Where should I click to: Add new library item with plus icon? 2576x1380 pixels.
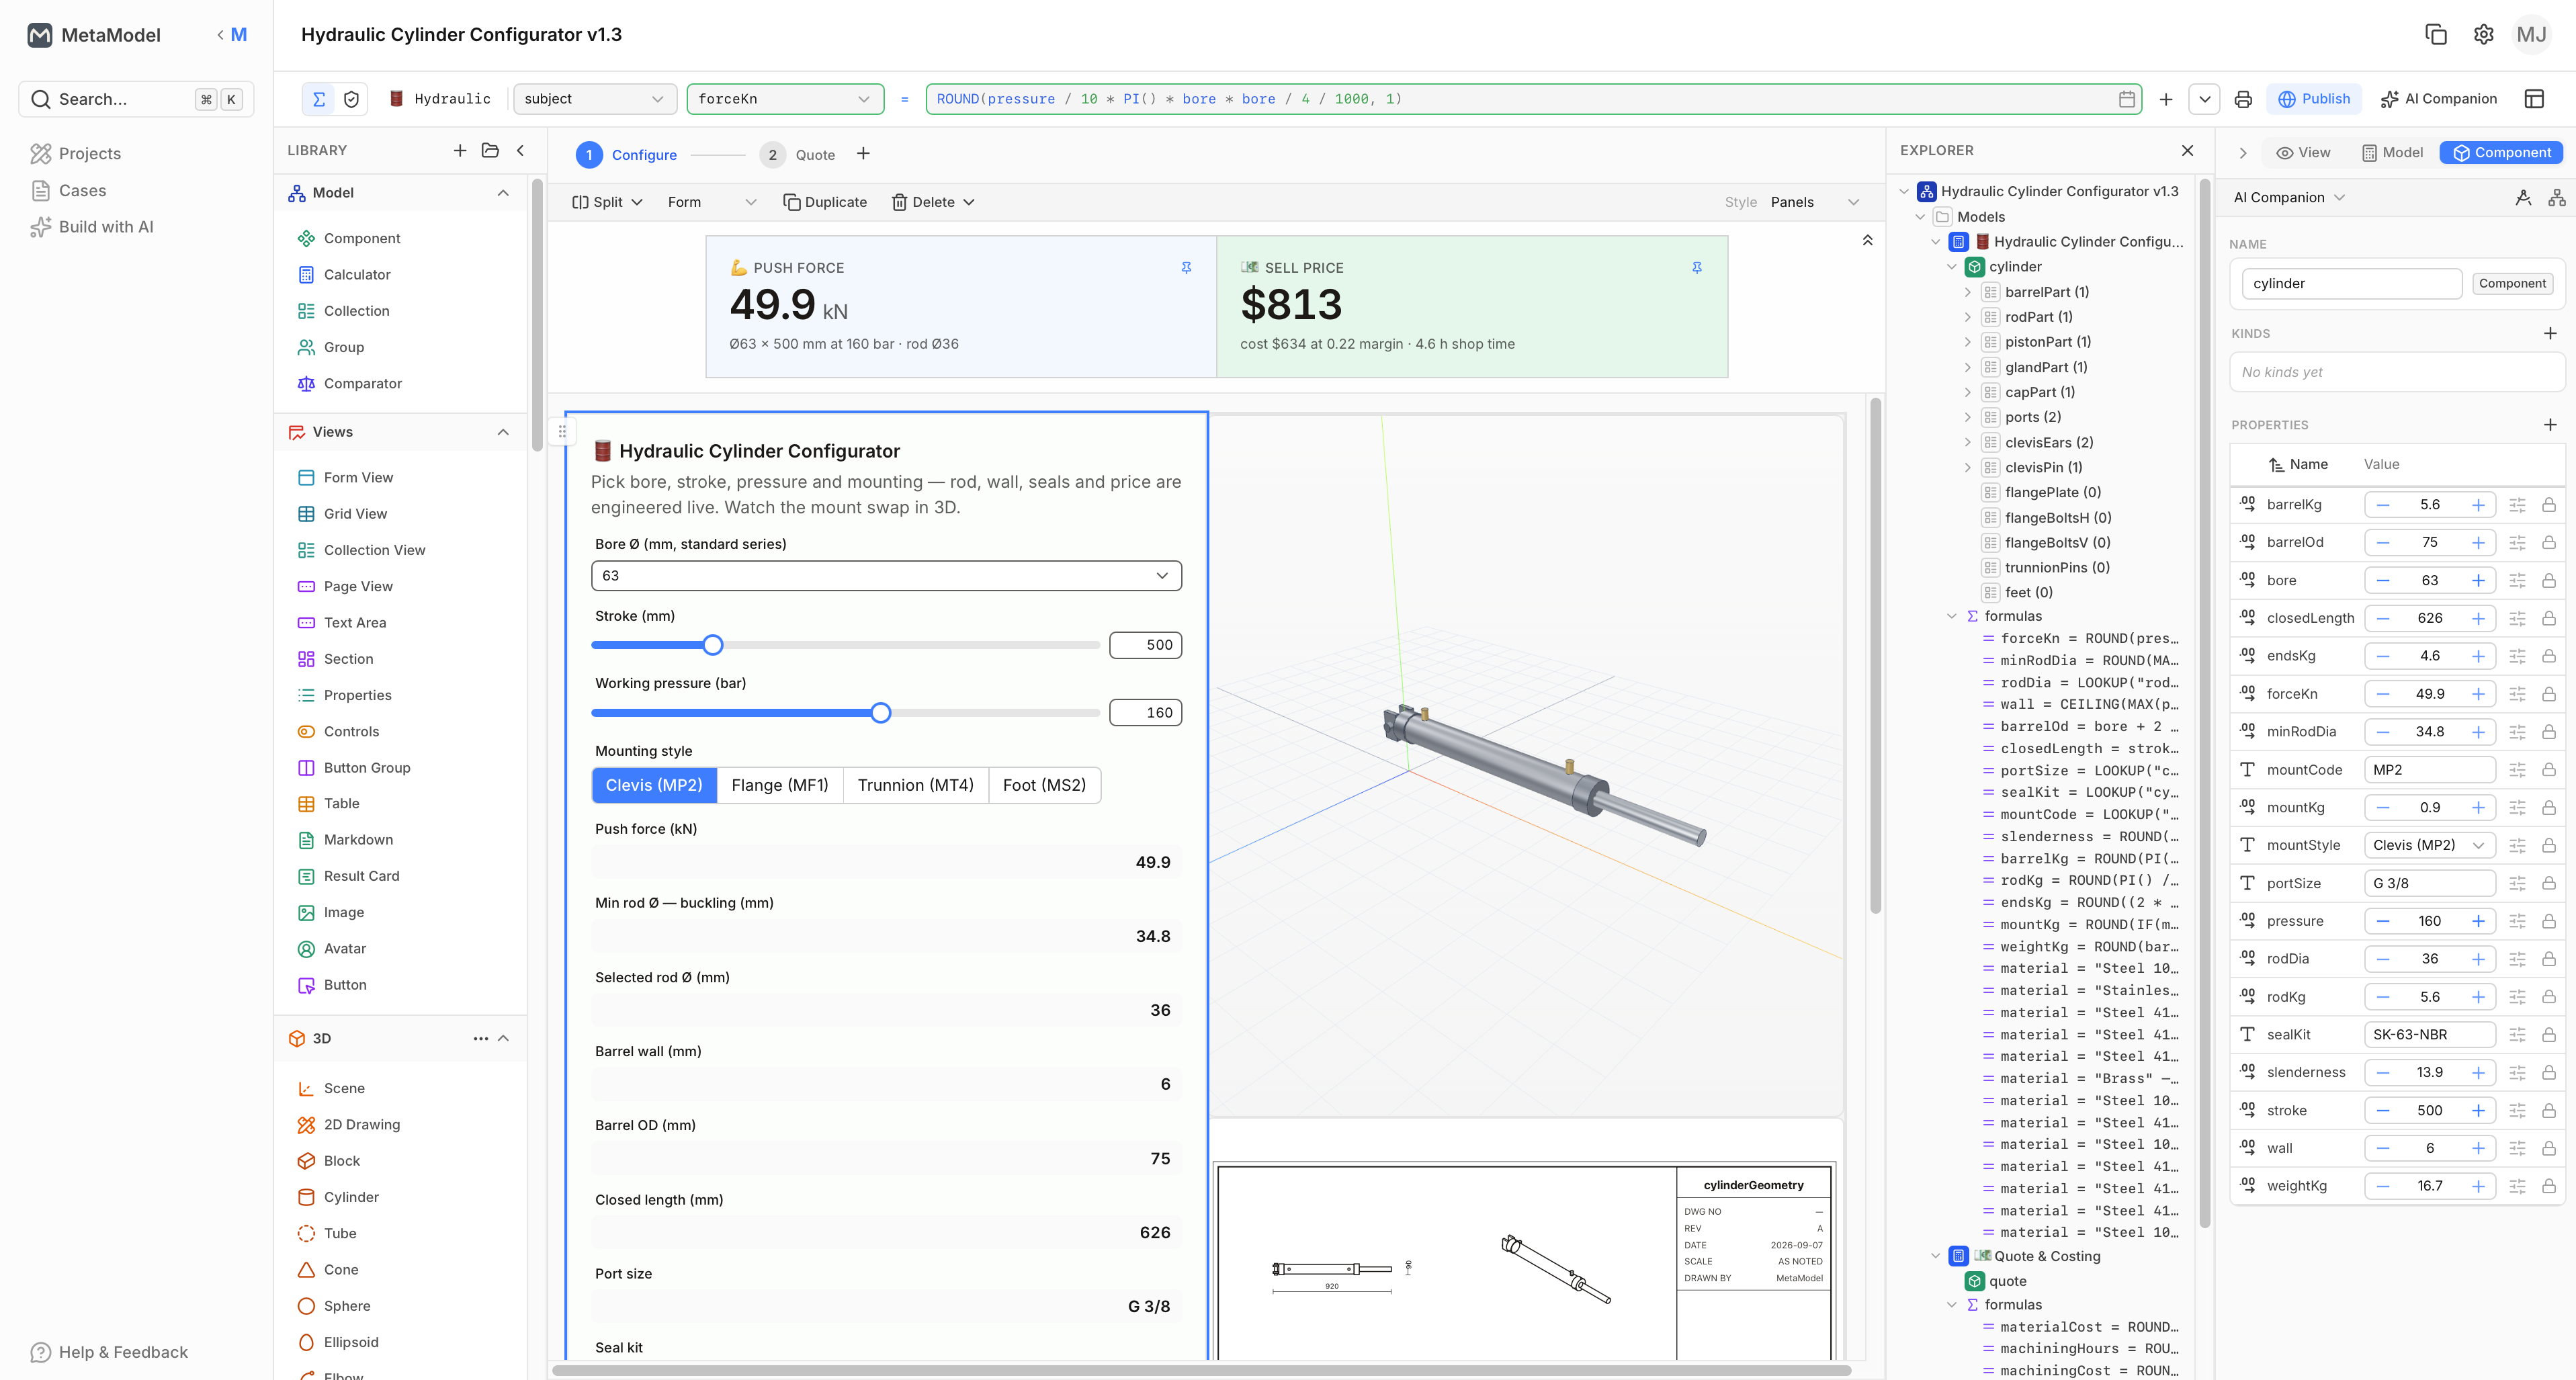click(x=460, y=150)
